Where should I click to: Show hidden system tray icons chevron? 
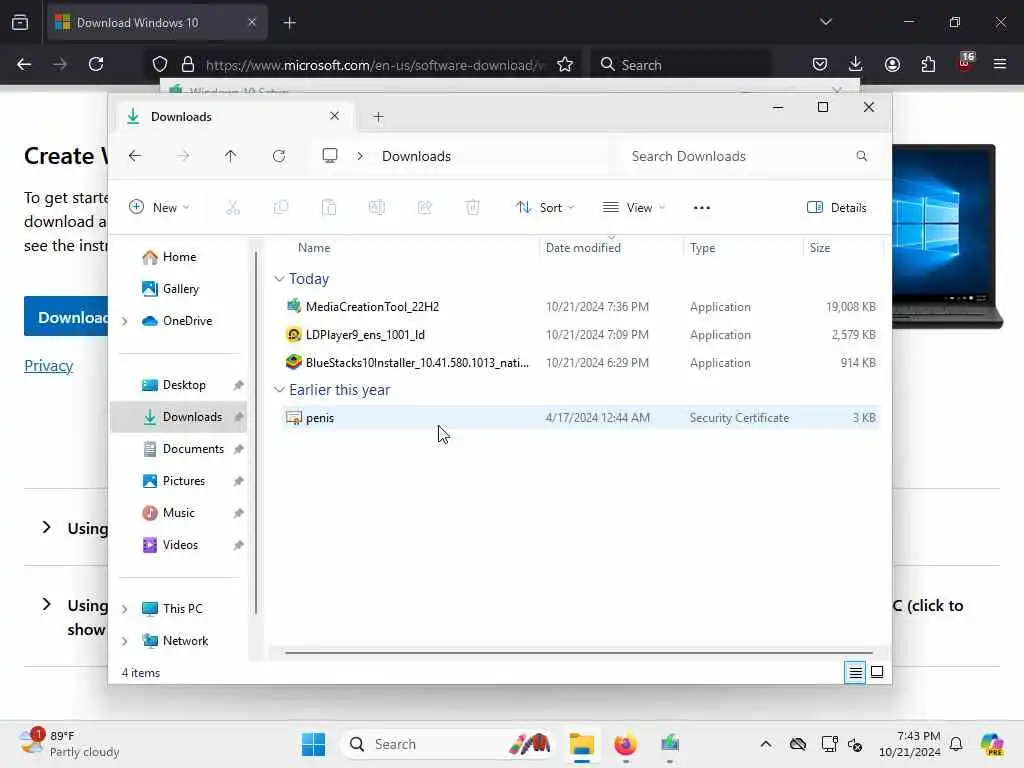pos(766,744)
